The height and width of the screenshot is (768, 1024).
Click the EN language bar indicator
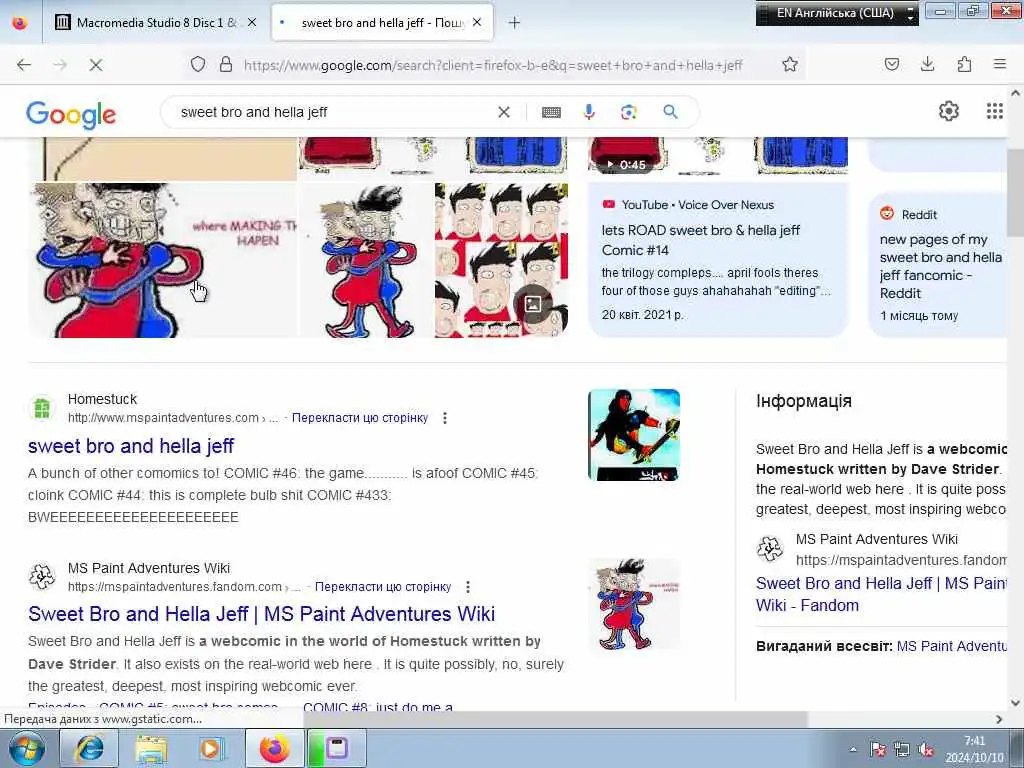coord(835,13)
